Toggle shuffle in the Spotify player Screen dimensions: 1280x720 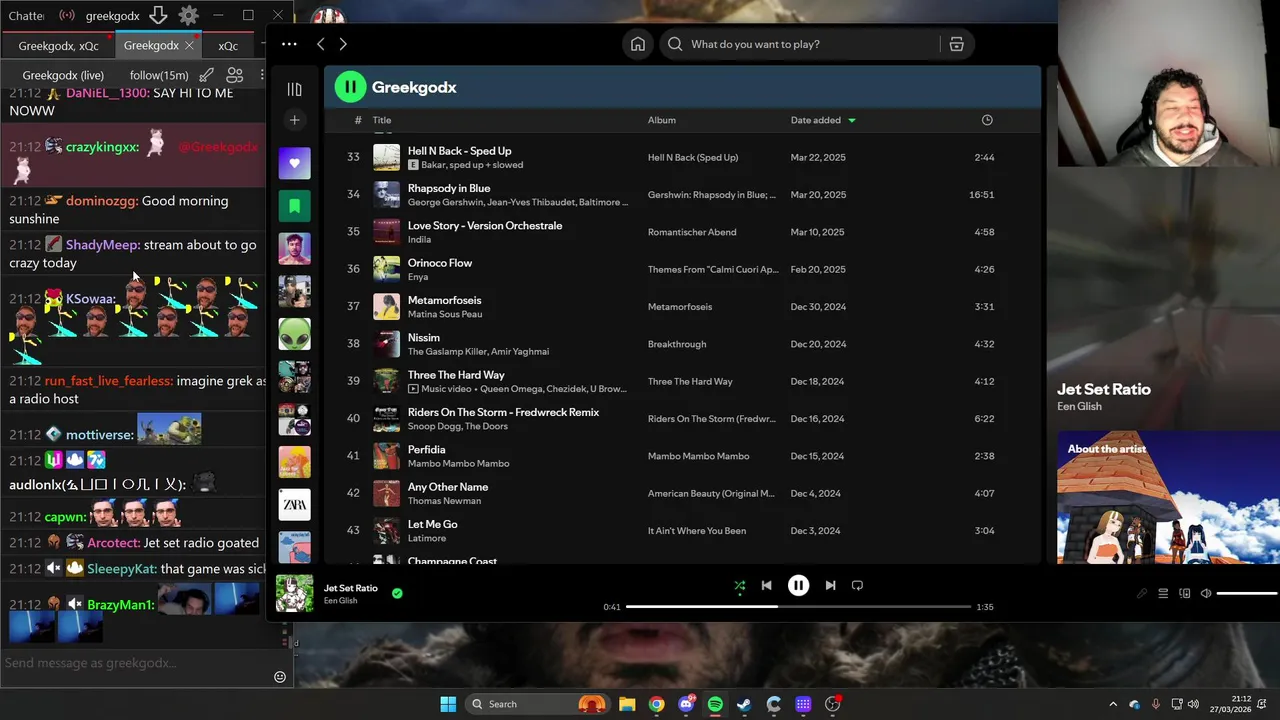(739, 586)
